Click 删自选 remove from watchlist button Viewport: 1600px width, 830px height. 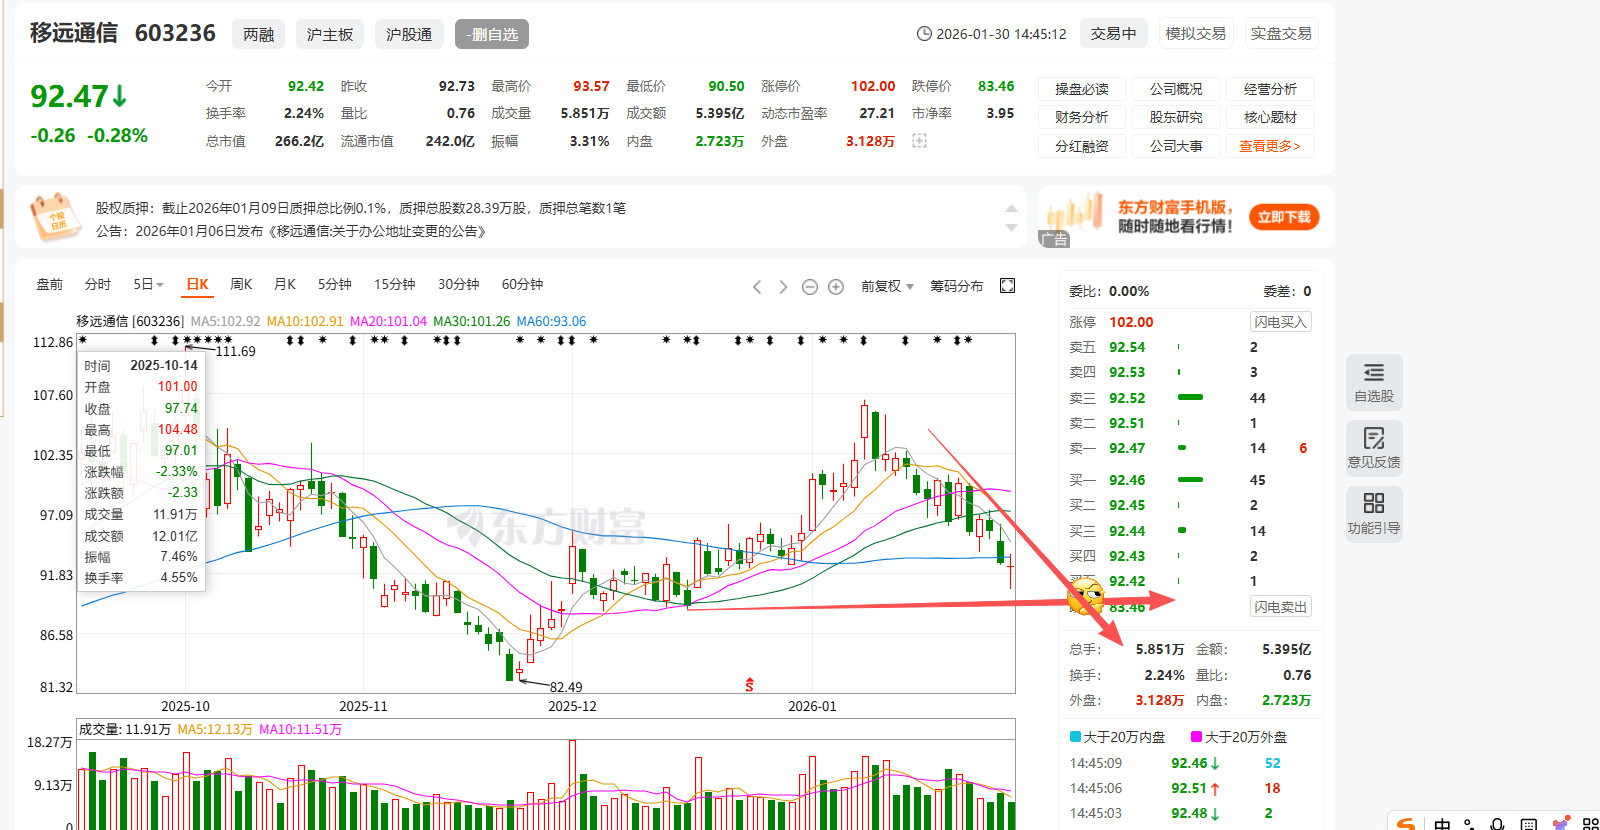pyautogui.click(x=491, y=34)
